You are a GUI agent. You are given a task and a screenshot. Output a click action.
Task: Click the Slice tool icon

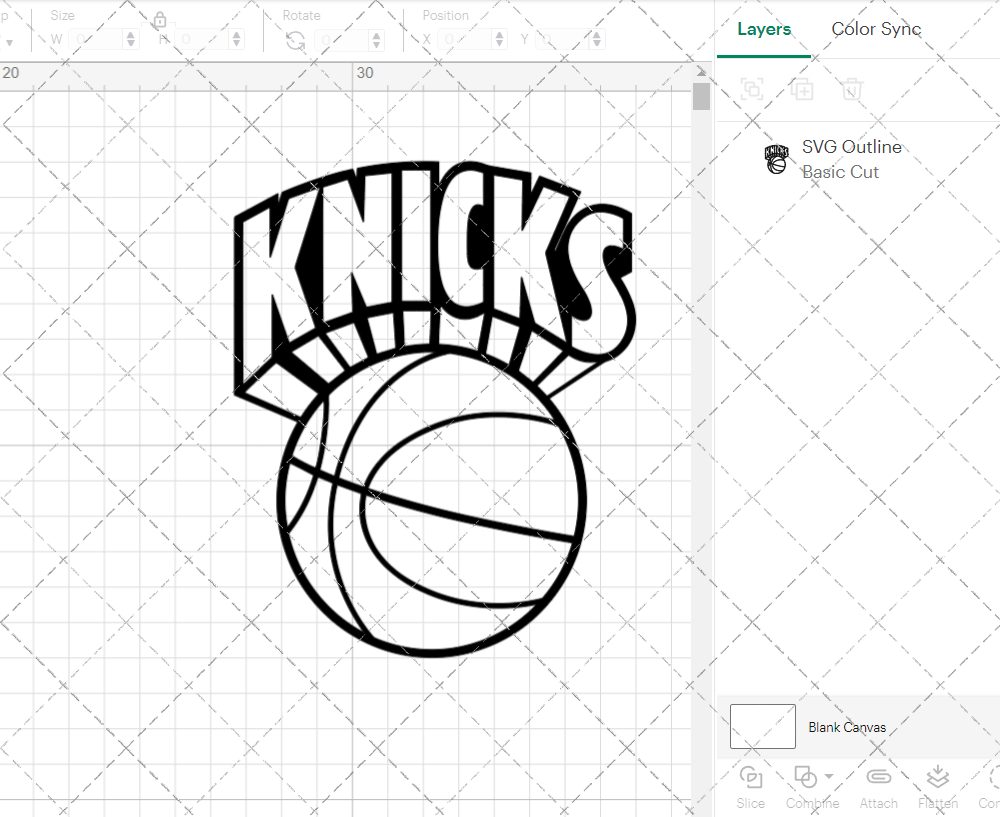(751, 777)
